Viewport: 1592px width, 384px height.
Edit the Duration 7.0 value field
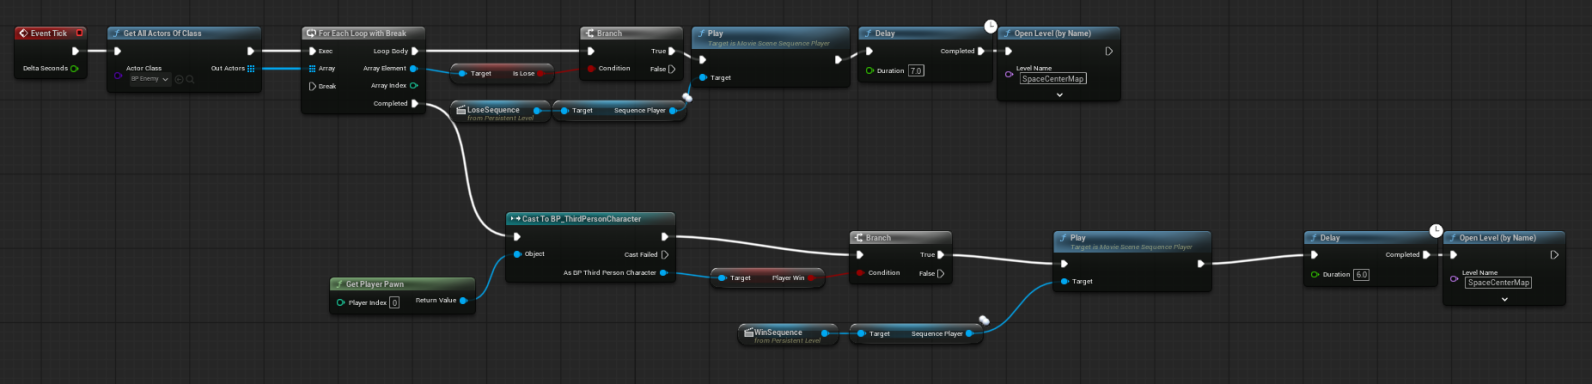point(916,71)
